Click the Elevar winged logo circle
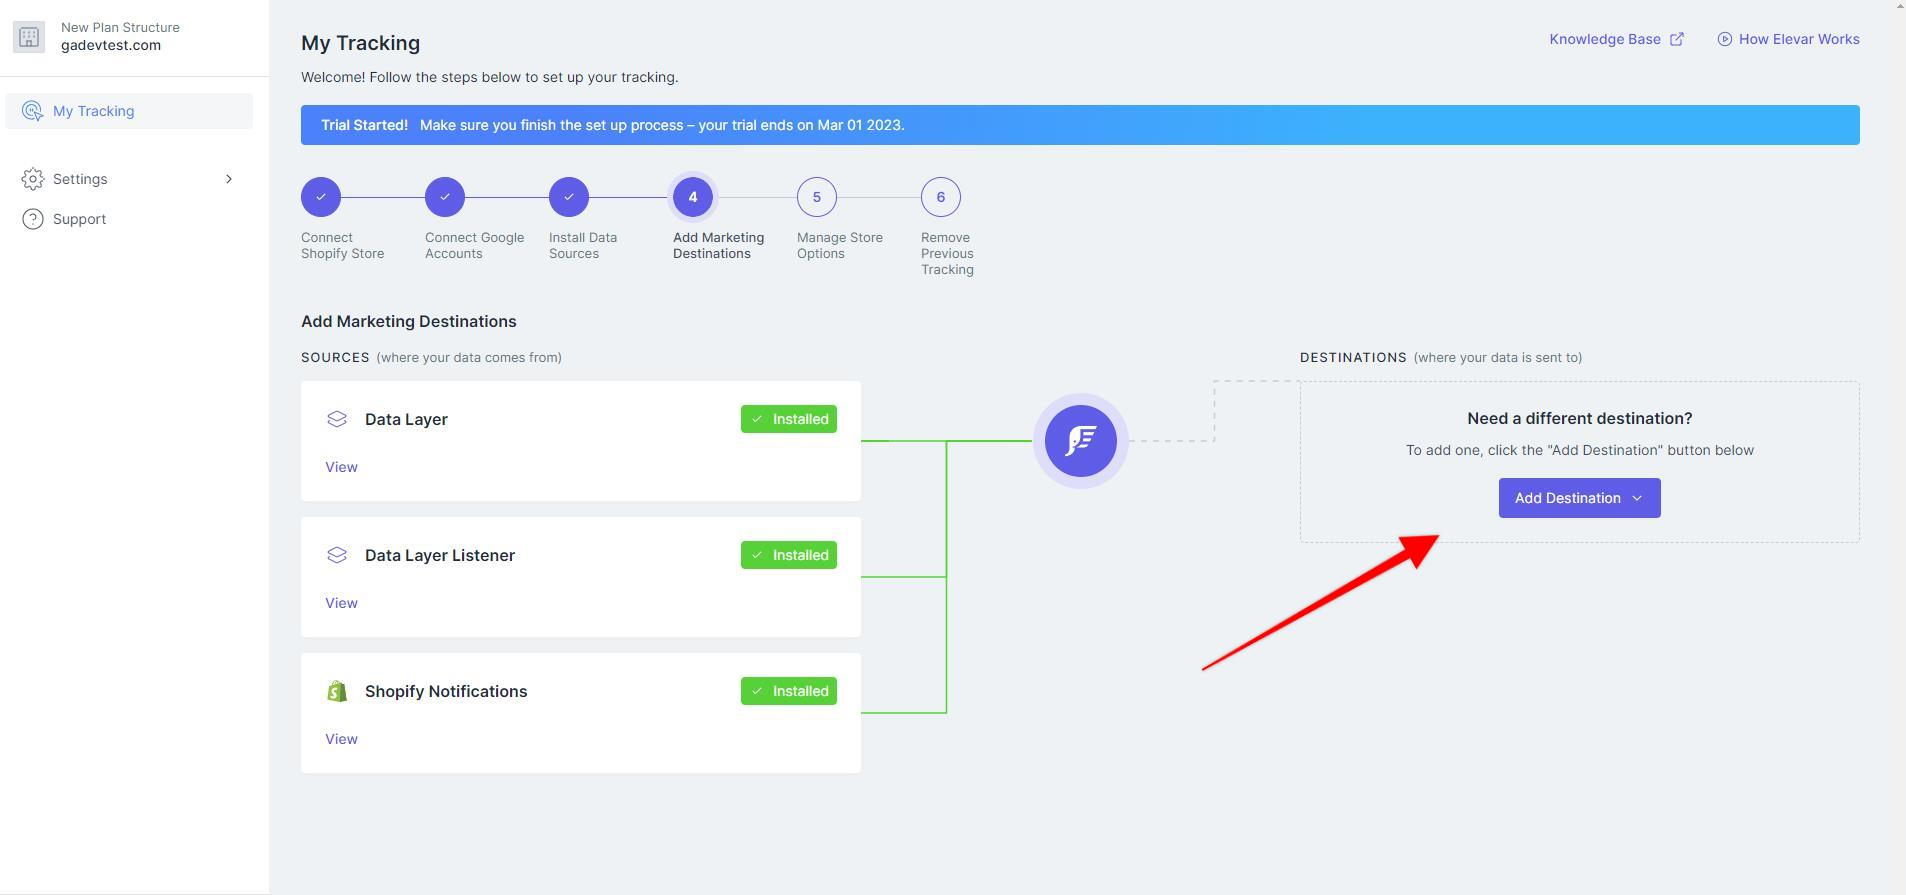Image resolution: width=1906 pixels, height=895 pixels. (x=1081, y=441)
